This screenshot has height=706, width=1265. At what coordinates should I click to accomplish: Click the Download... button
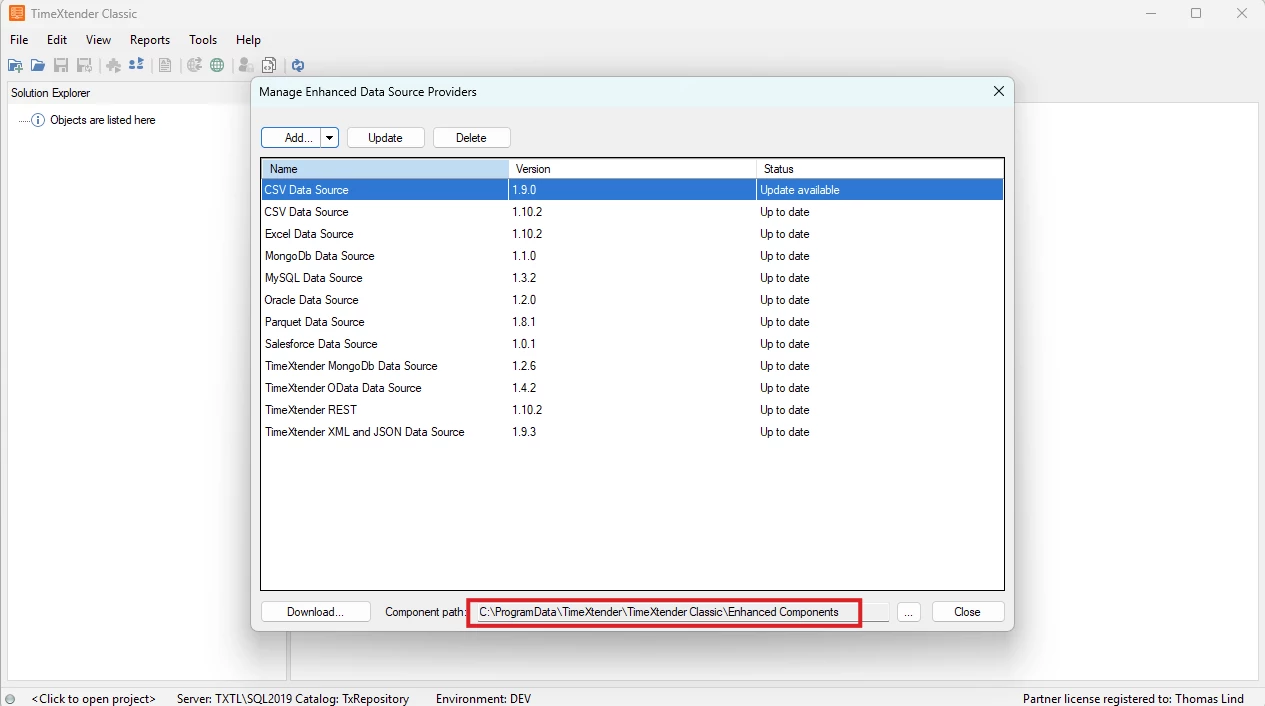coord(315,612)
